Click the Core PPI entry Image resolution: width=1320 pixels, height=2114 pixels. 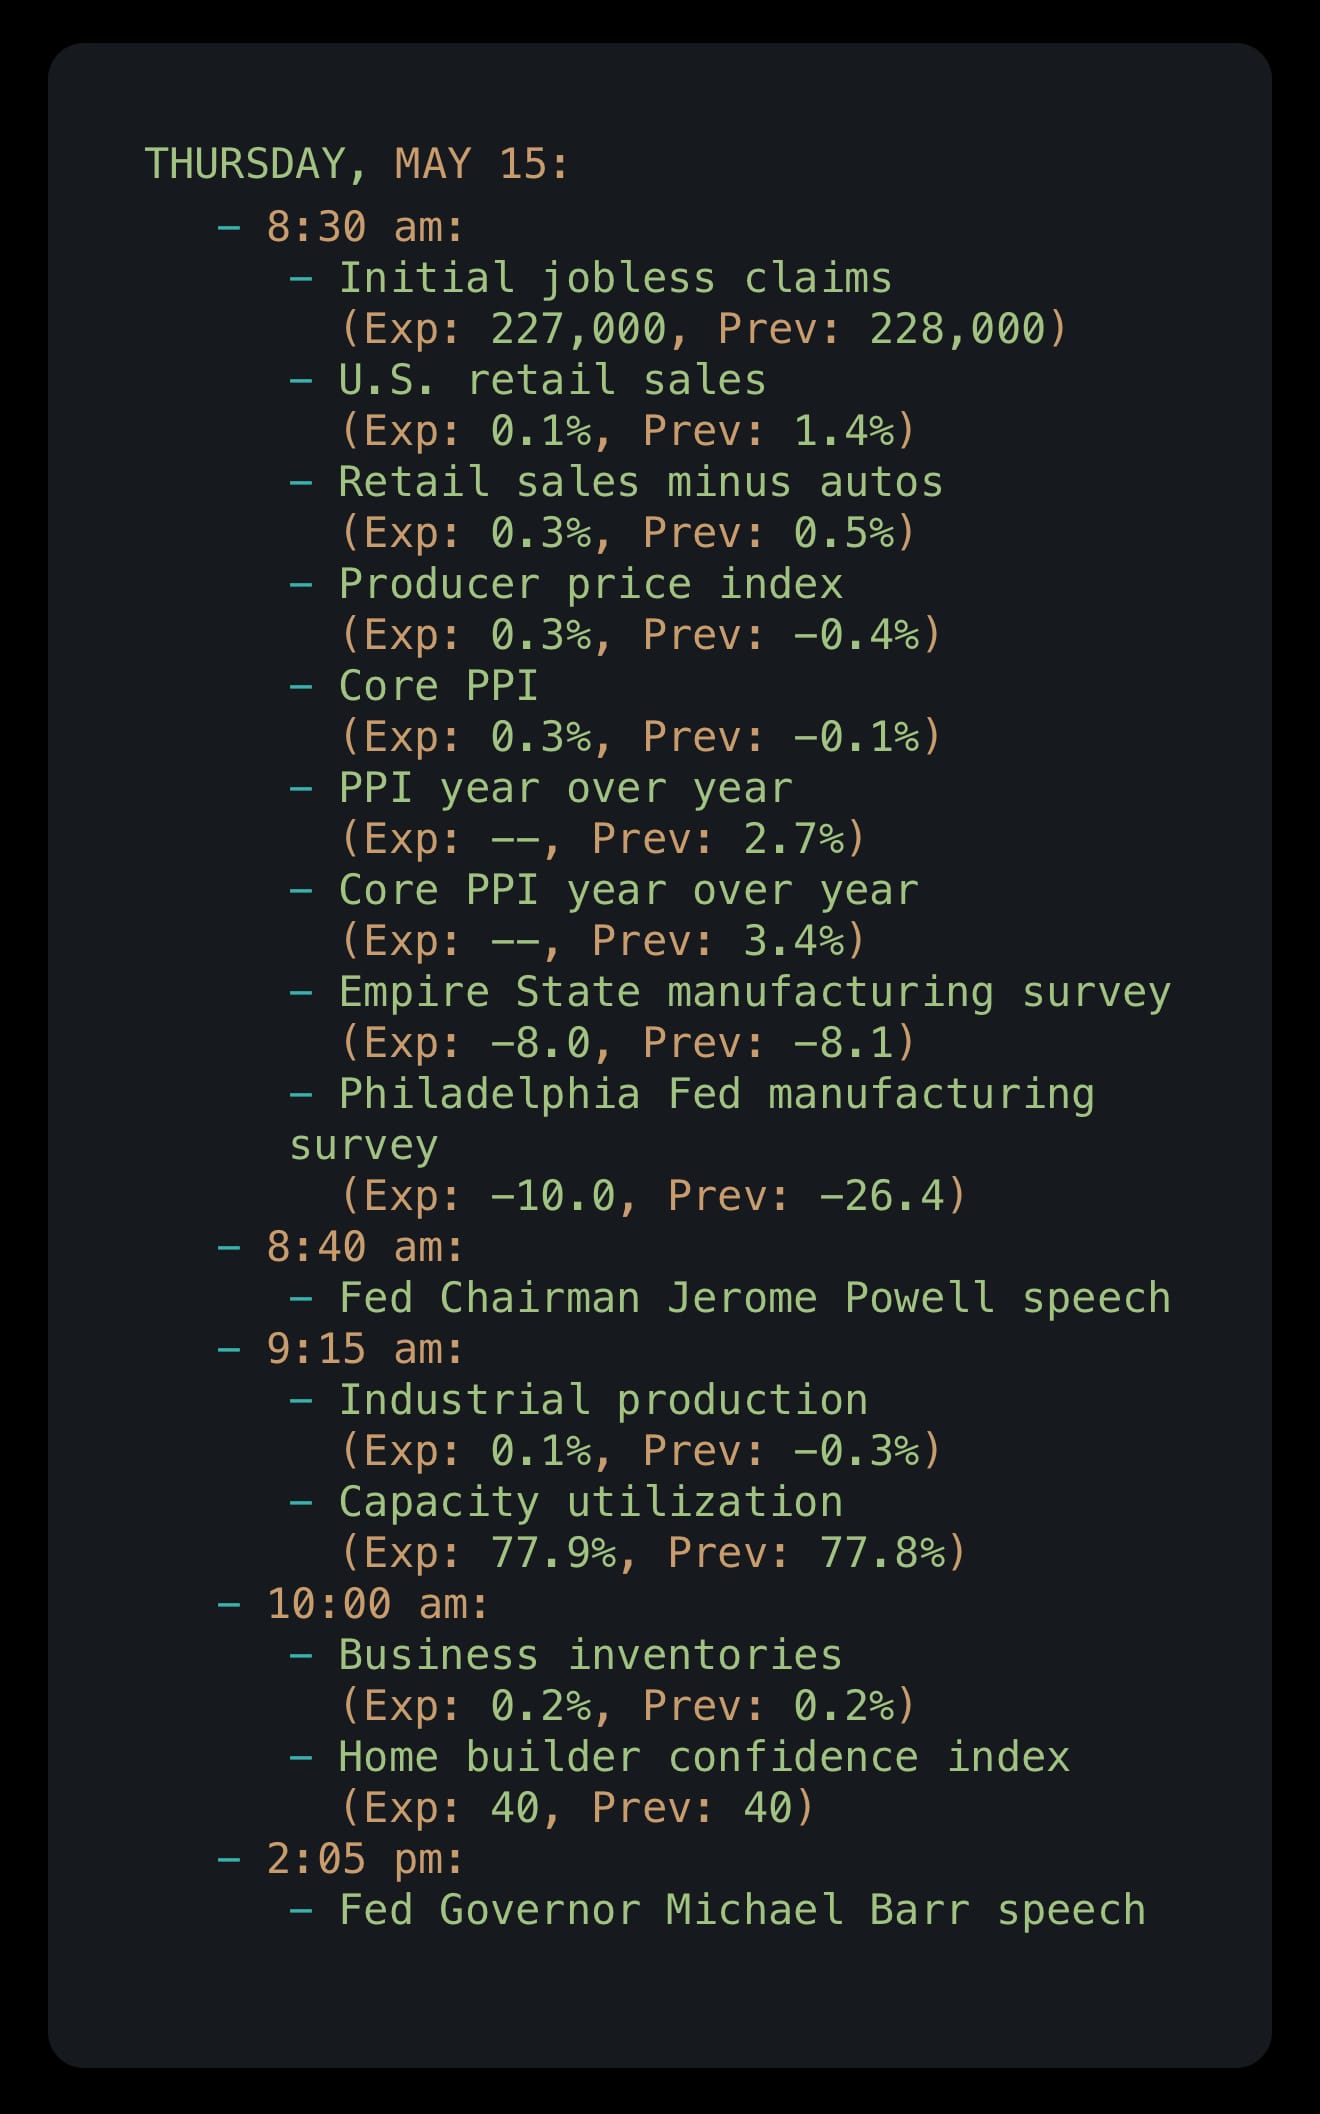438,686
